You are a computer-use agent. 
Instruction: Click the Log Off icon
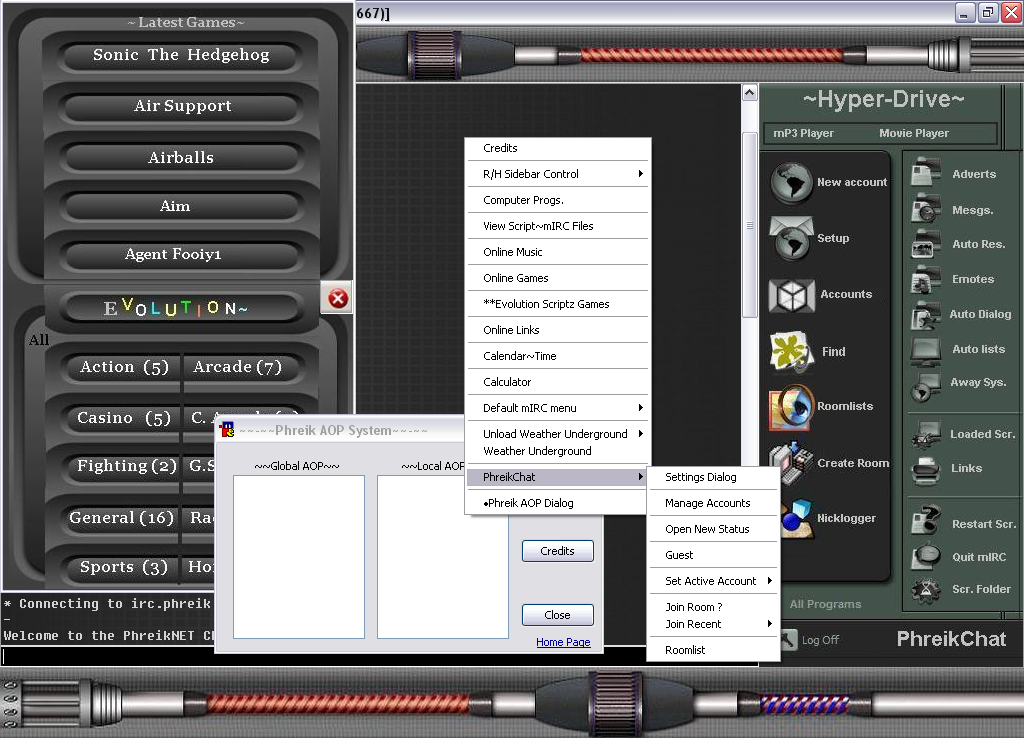789,640
